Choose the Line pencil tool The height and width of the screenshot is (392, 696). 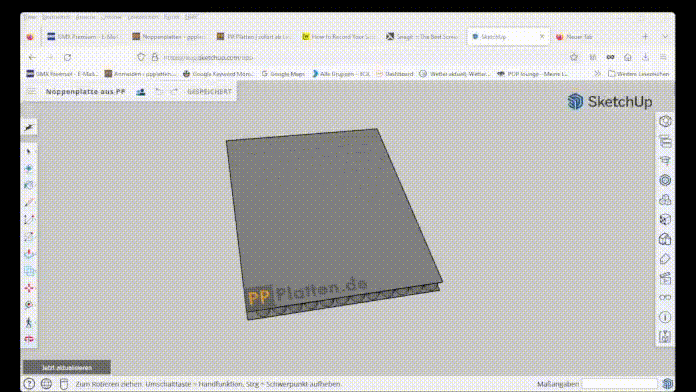(x=29, y=202)
